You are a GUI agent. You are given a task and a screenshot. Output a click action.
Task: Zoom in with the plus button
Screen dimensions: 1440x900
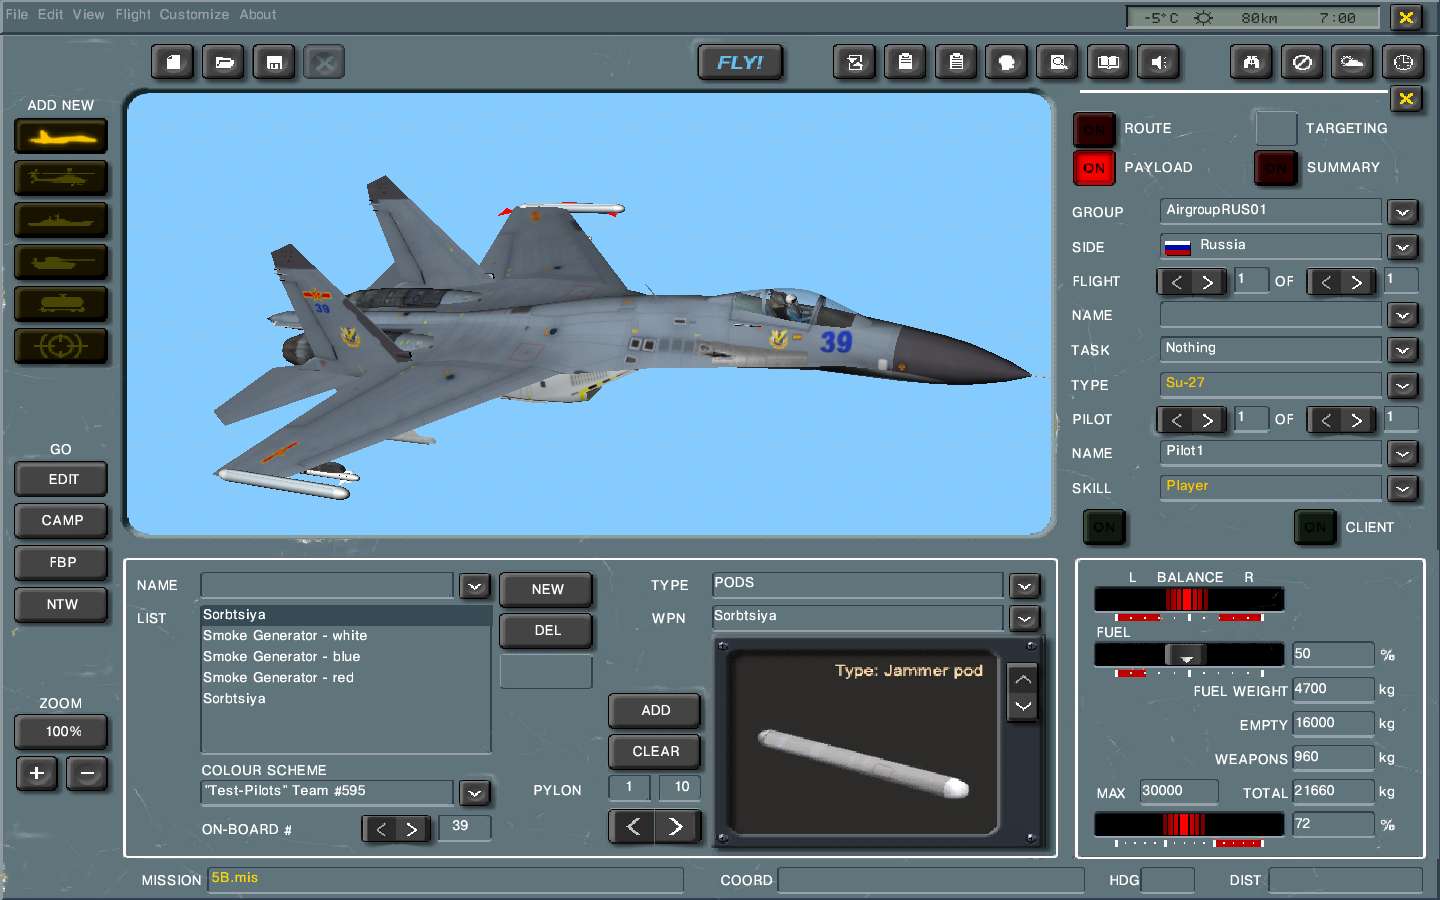(x=37, y=773)
